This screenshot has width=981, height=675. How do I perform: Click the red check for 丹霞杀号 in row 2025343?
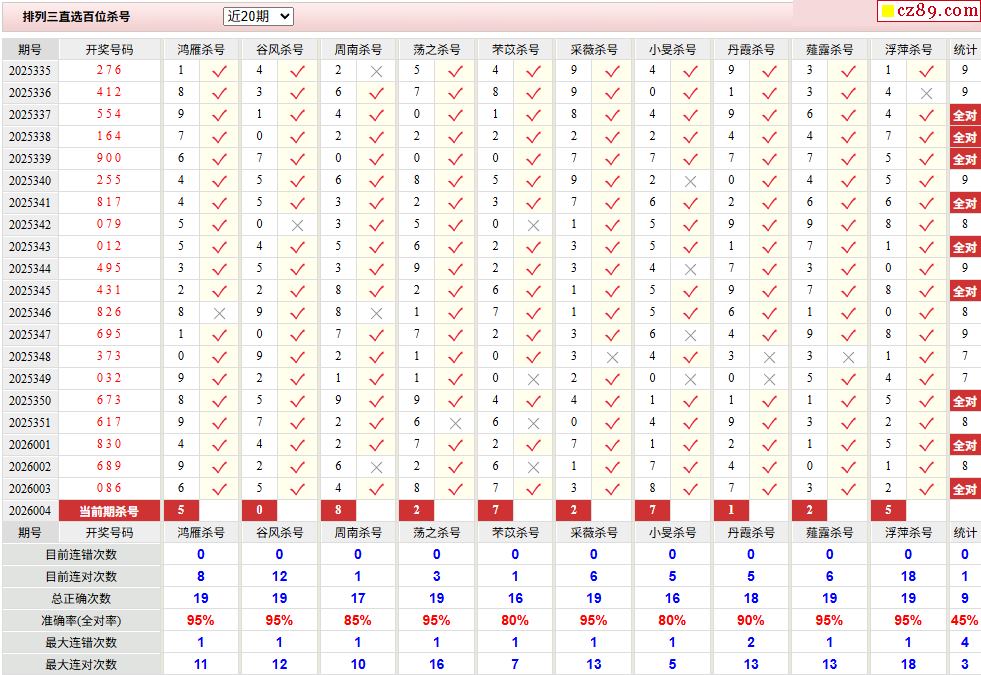tap(769, 247)
